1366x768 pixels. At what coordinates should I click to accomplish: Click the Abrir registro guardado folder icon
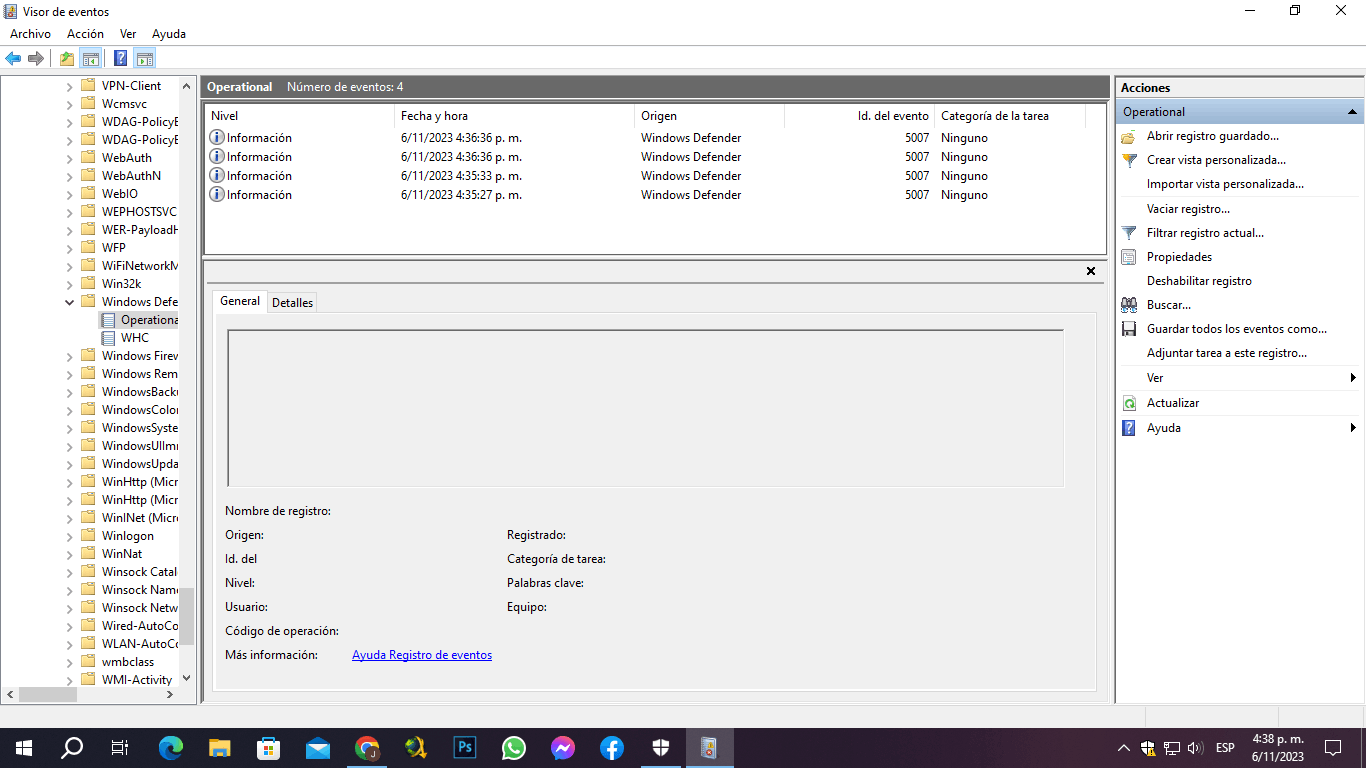pyautogui.click(x=1129, y=136)
